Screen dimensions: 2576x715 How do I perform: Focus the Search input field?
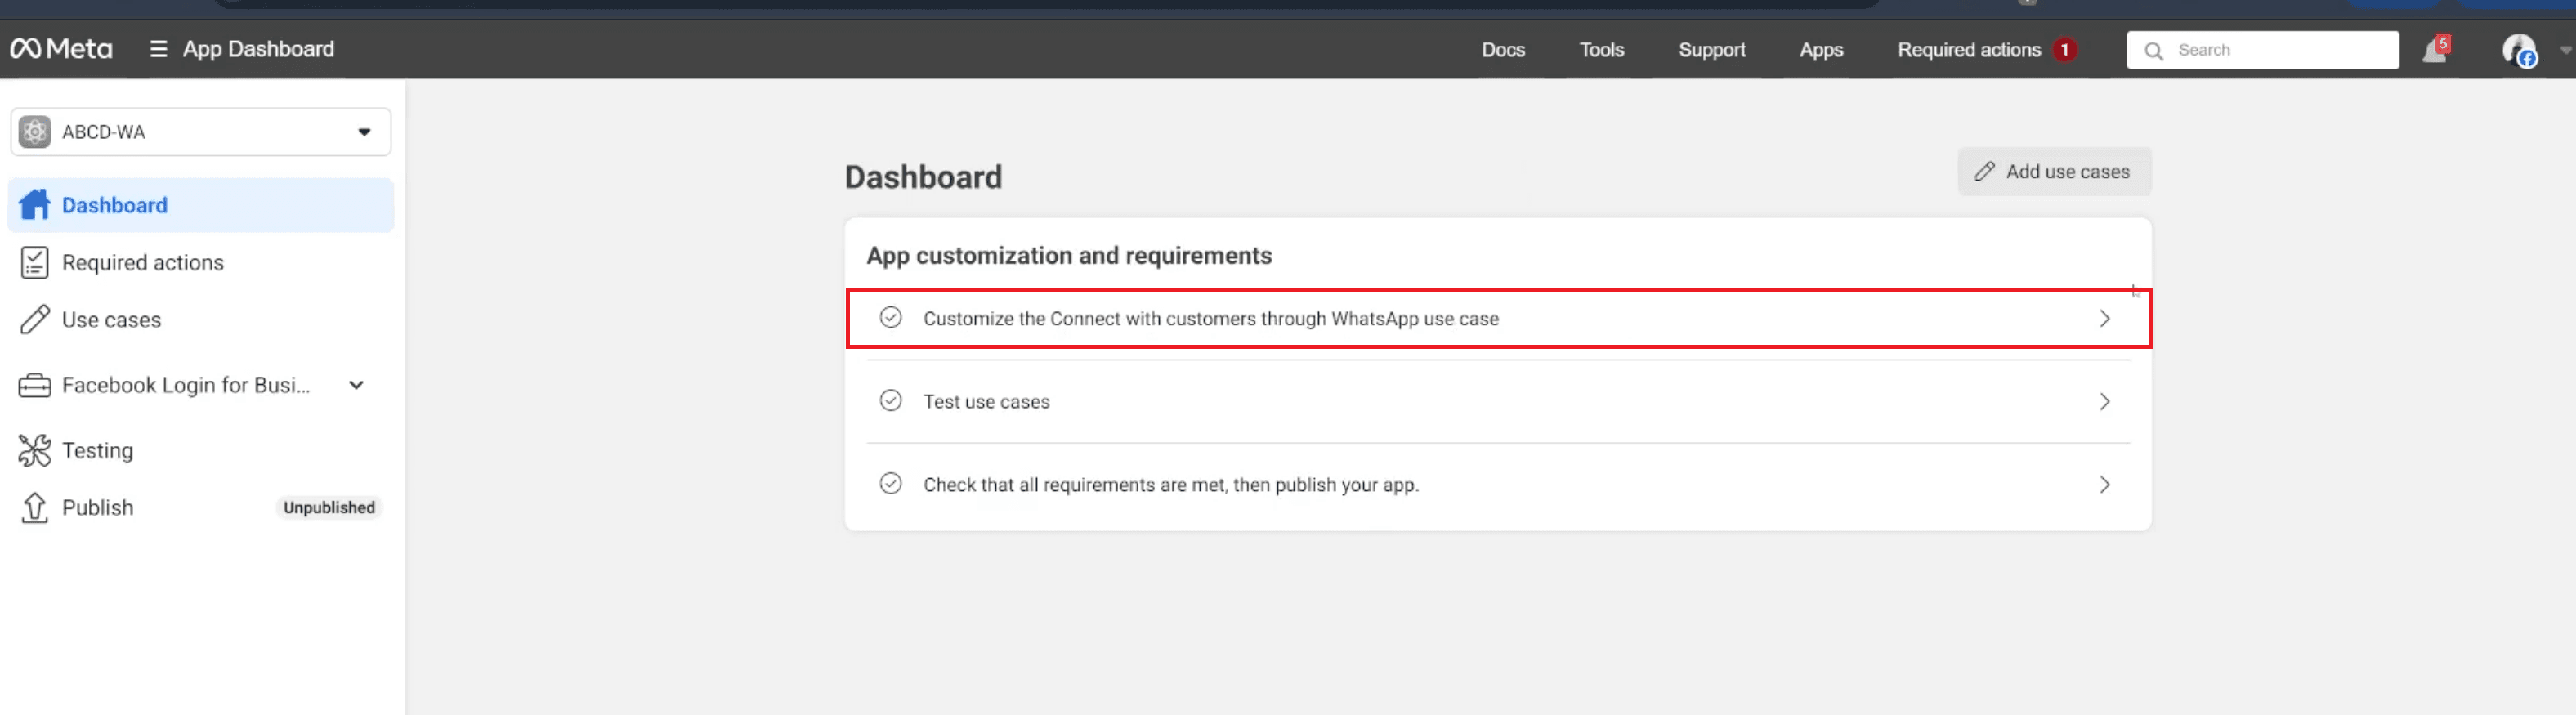[2262, 50]
